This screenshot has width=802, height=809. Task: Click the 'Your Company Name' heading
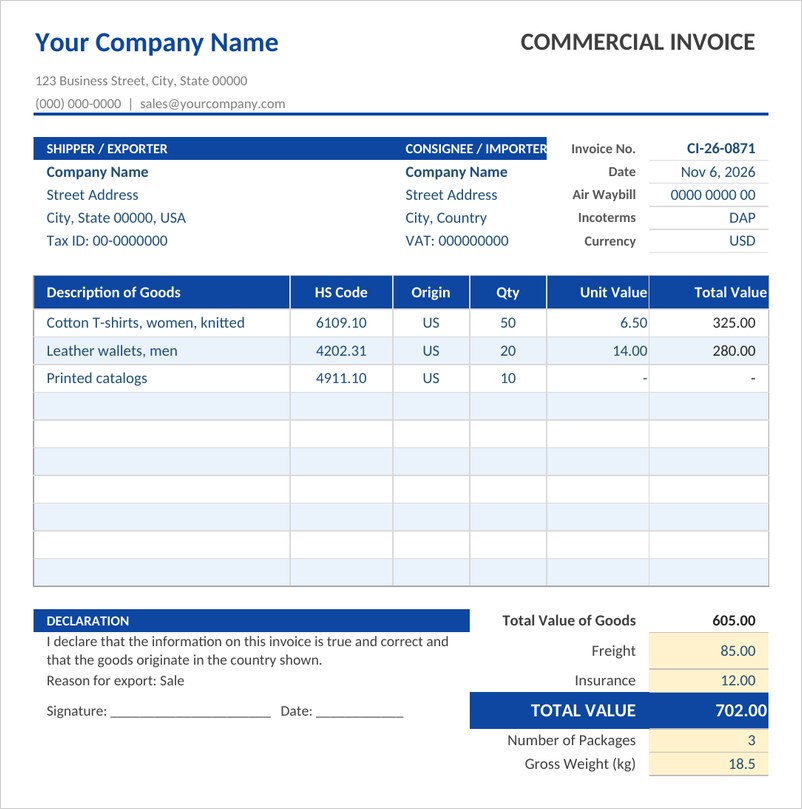coord(156,43)
